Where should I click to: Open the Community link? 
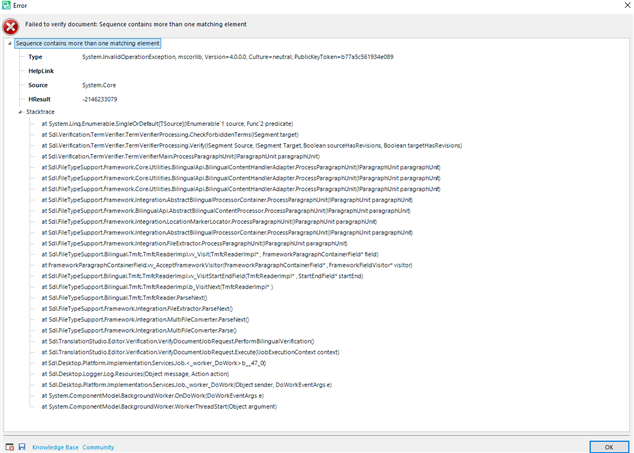(x=98, y=447)
